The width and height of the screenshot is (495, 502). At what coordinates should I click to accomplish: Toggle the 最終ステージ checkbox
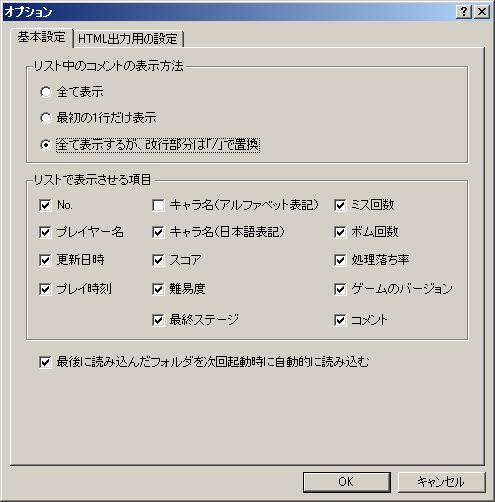coord(158,320)
